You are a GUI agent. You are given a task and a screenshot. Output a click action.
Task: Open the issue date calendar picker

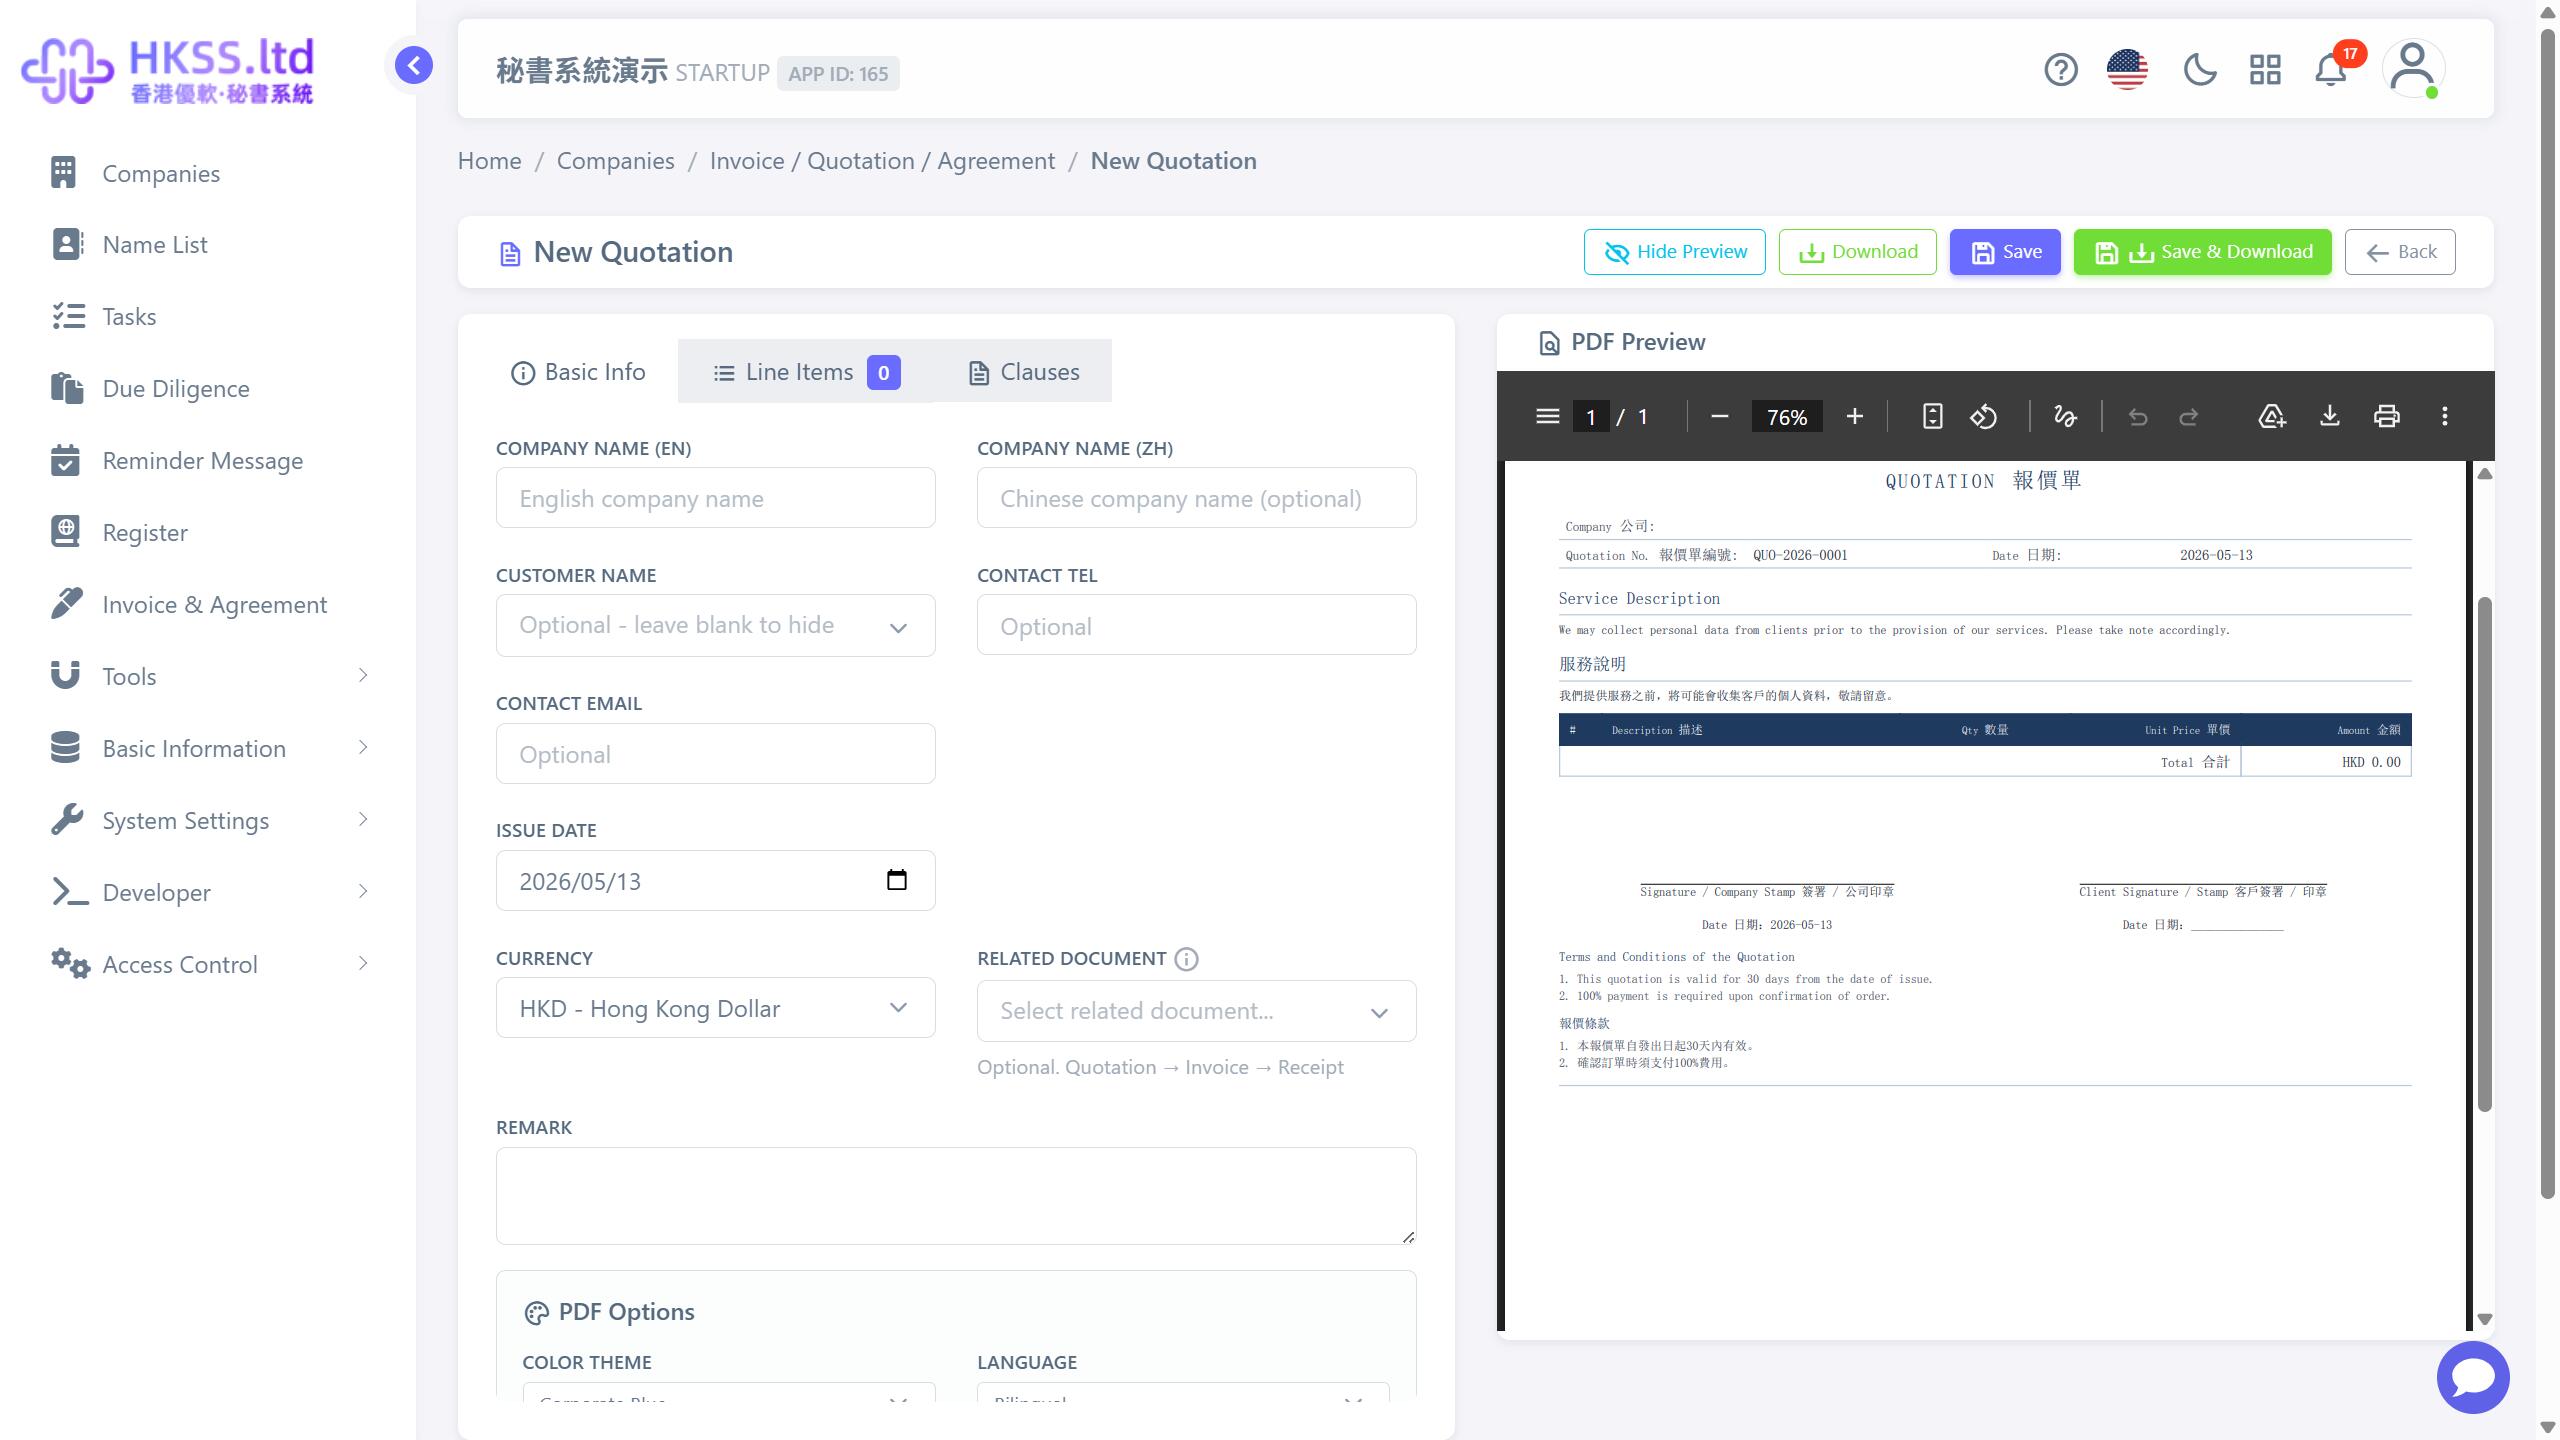coord(897,880)
